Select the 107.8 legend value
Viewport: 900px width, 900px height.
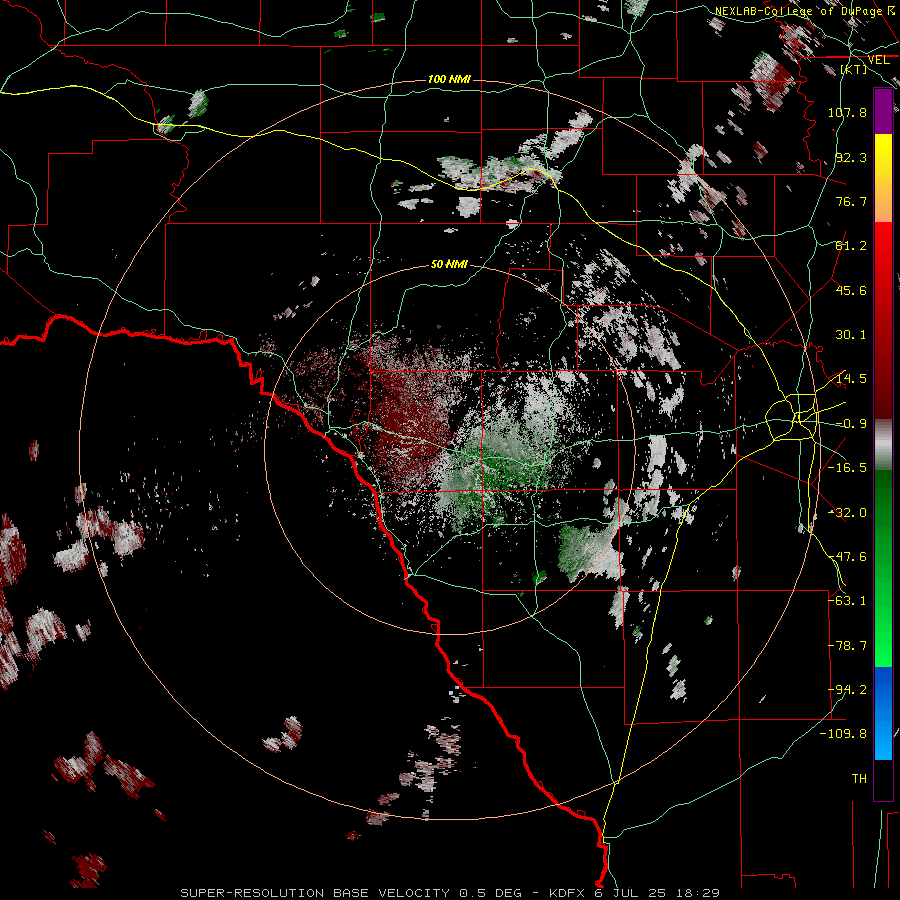click(847, 112)
